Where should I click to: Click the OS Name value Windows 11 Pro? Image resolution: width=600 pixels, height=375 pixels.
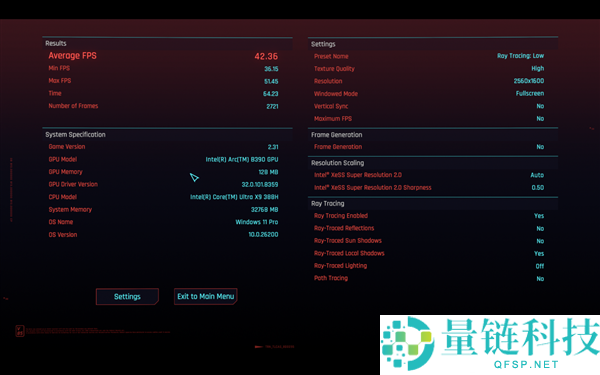point(257,222)
